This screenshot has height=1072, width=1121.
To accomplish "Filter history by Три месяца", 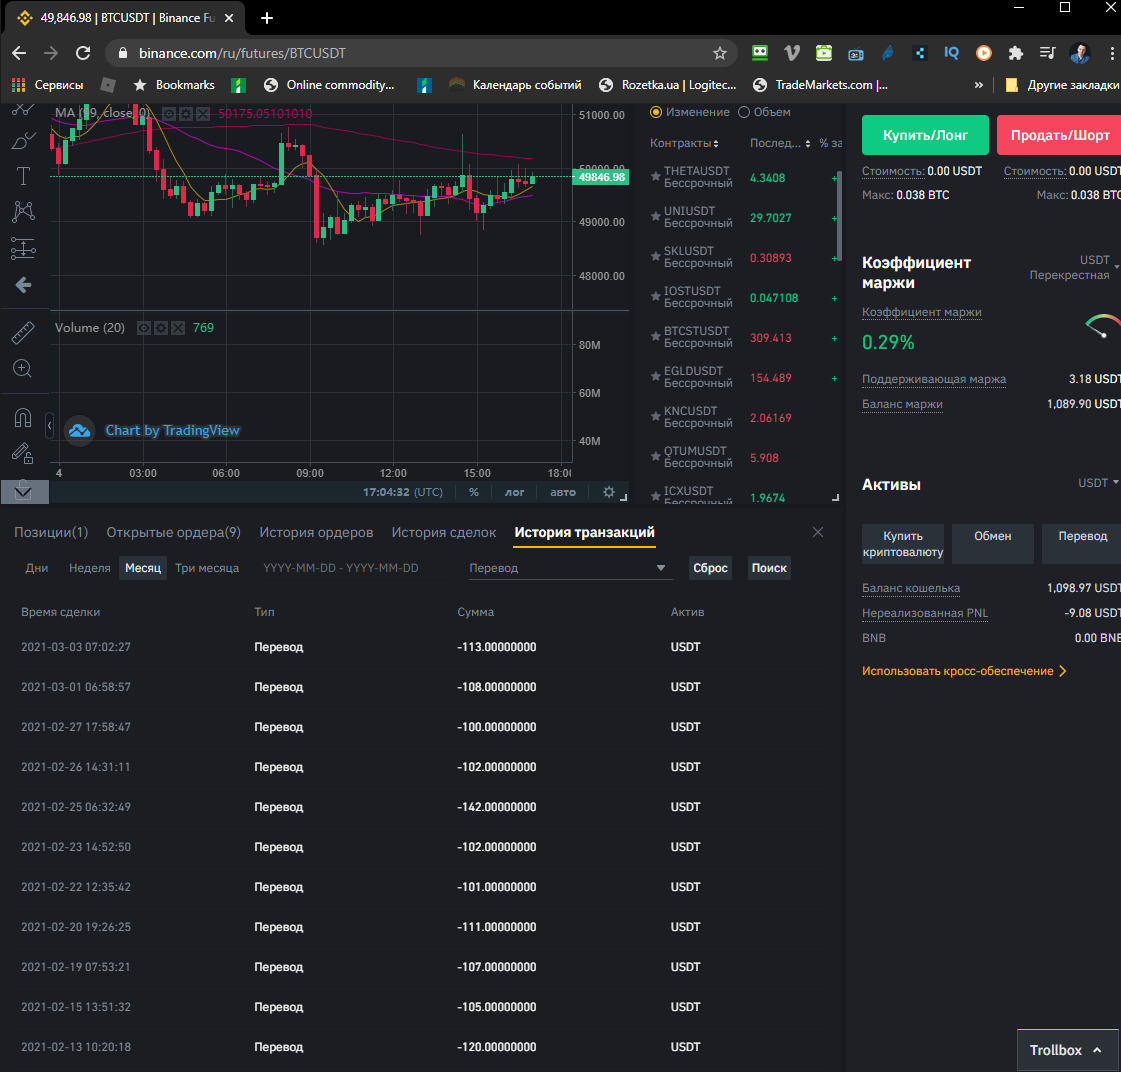I will [207, 568].
